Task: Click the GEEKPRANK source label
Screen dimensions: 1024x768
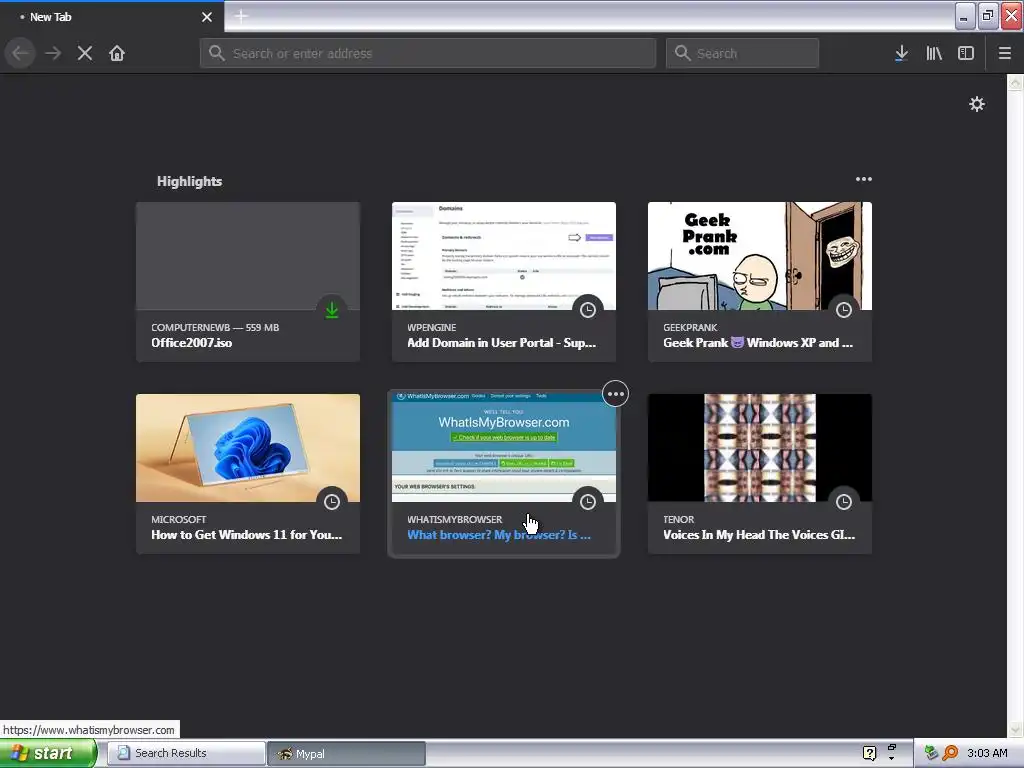Action: click(x=690, y=328)
